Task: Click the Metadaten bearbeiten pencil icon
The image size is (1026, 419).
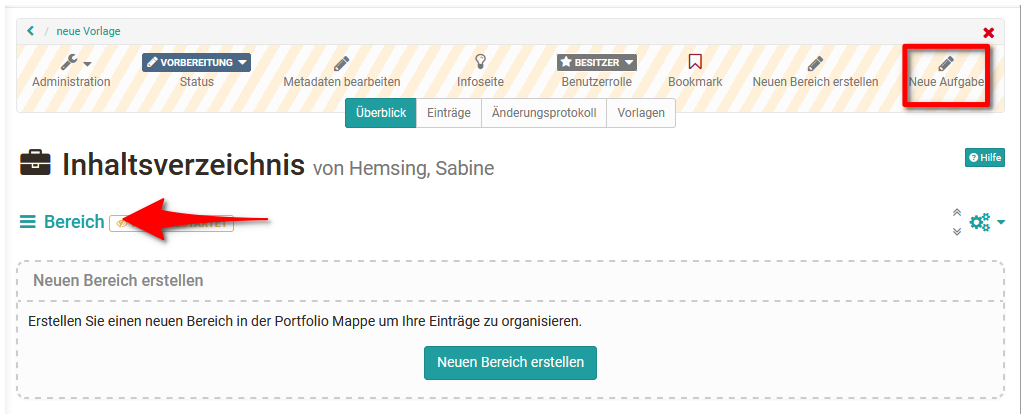Action: click(x=342, y=64)
